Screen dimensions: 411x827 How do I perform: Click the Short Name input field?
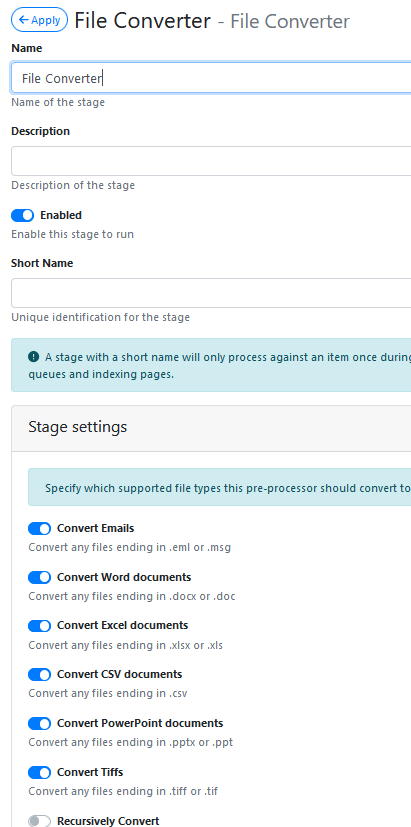(x=211, y=293)
